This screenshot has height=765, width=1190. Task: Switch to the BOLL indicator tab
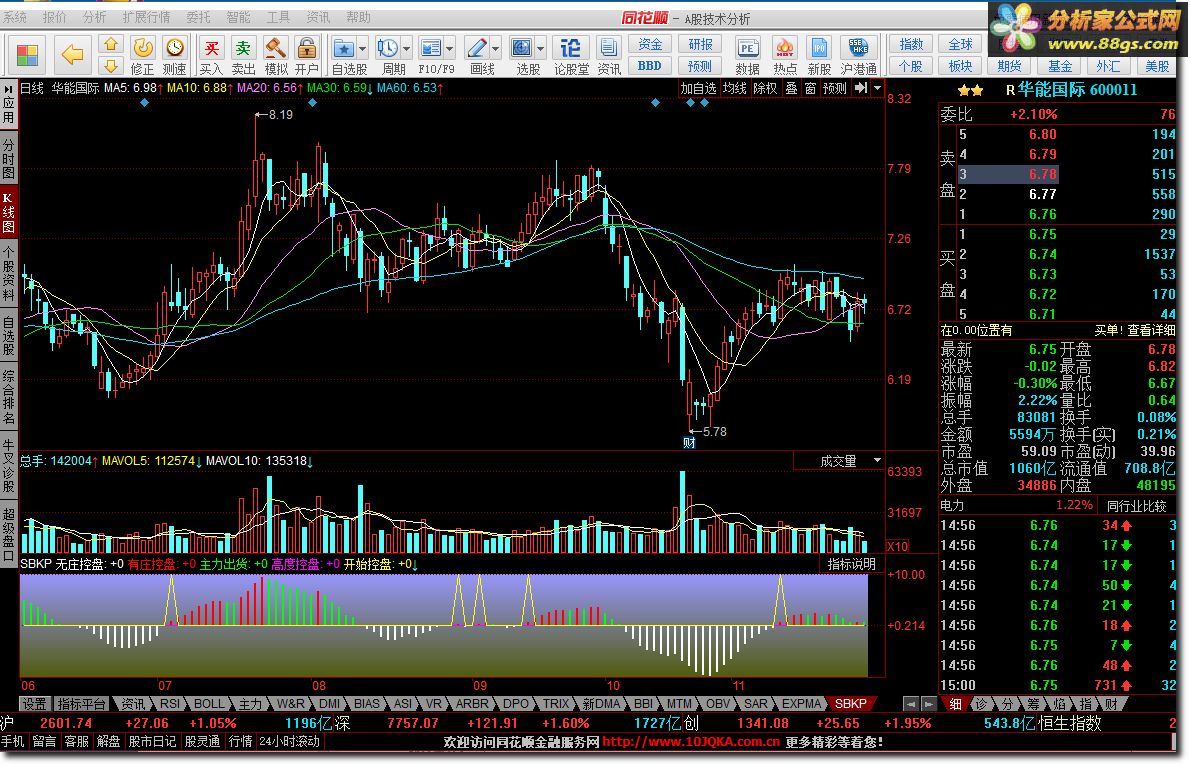[209, 704]
